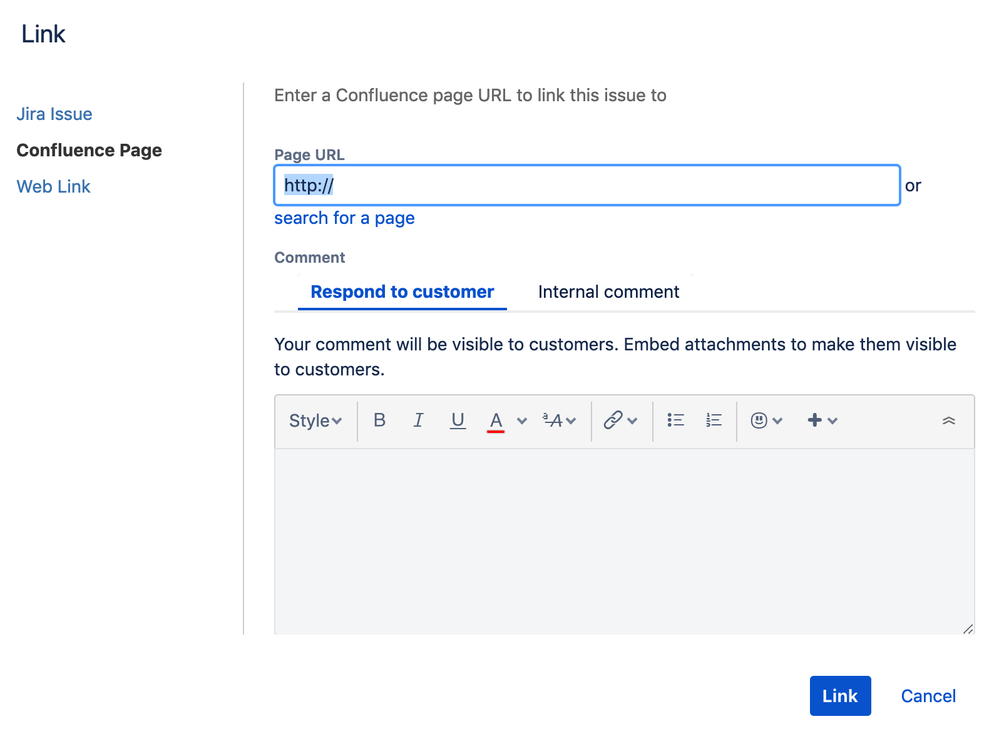Insert a numbered list
Viewport: 999px width, 732px height.
coord(714,421)
